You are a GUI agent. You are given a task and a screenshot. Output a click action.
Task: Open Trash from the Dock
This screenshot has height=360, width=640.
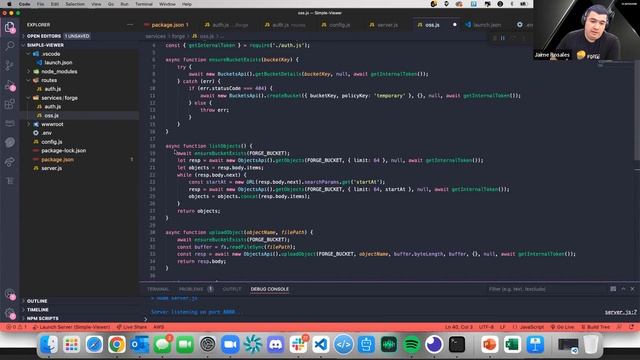[590, 344]
